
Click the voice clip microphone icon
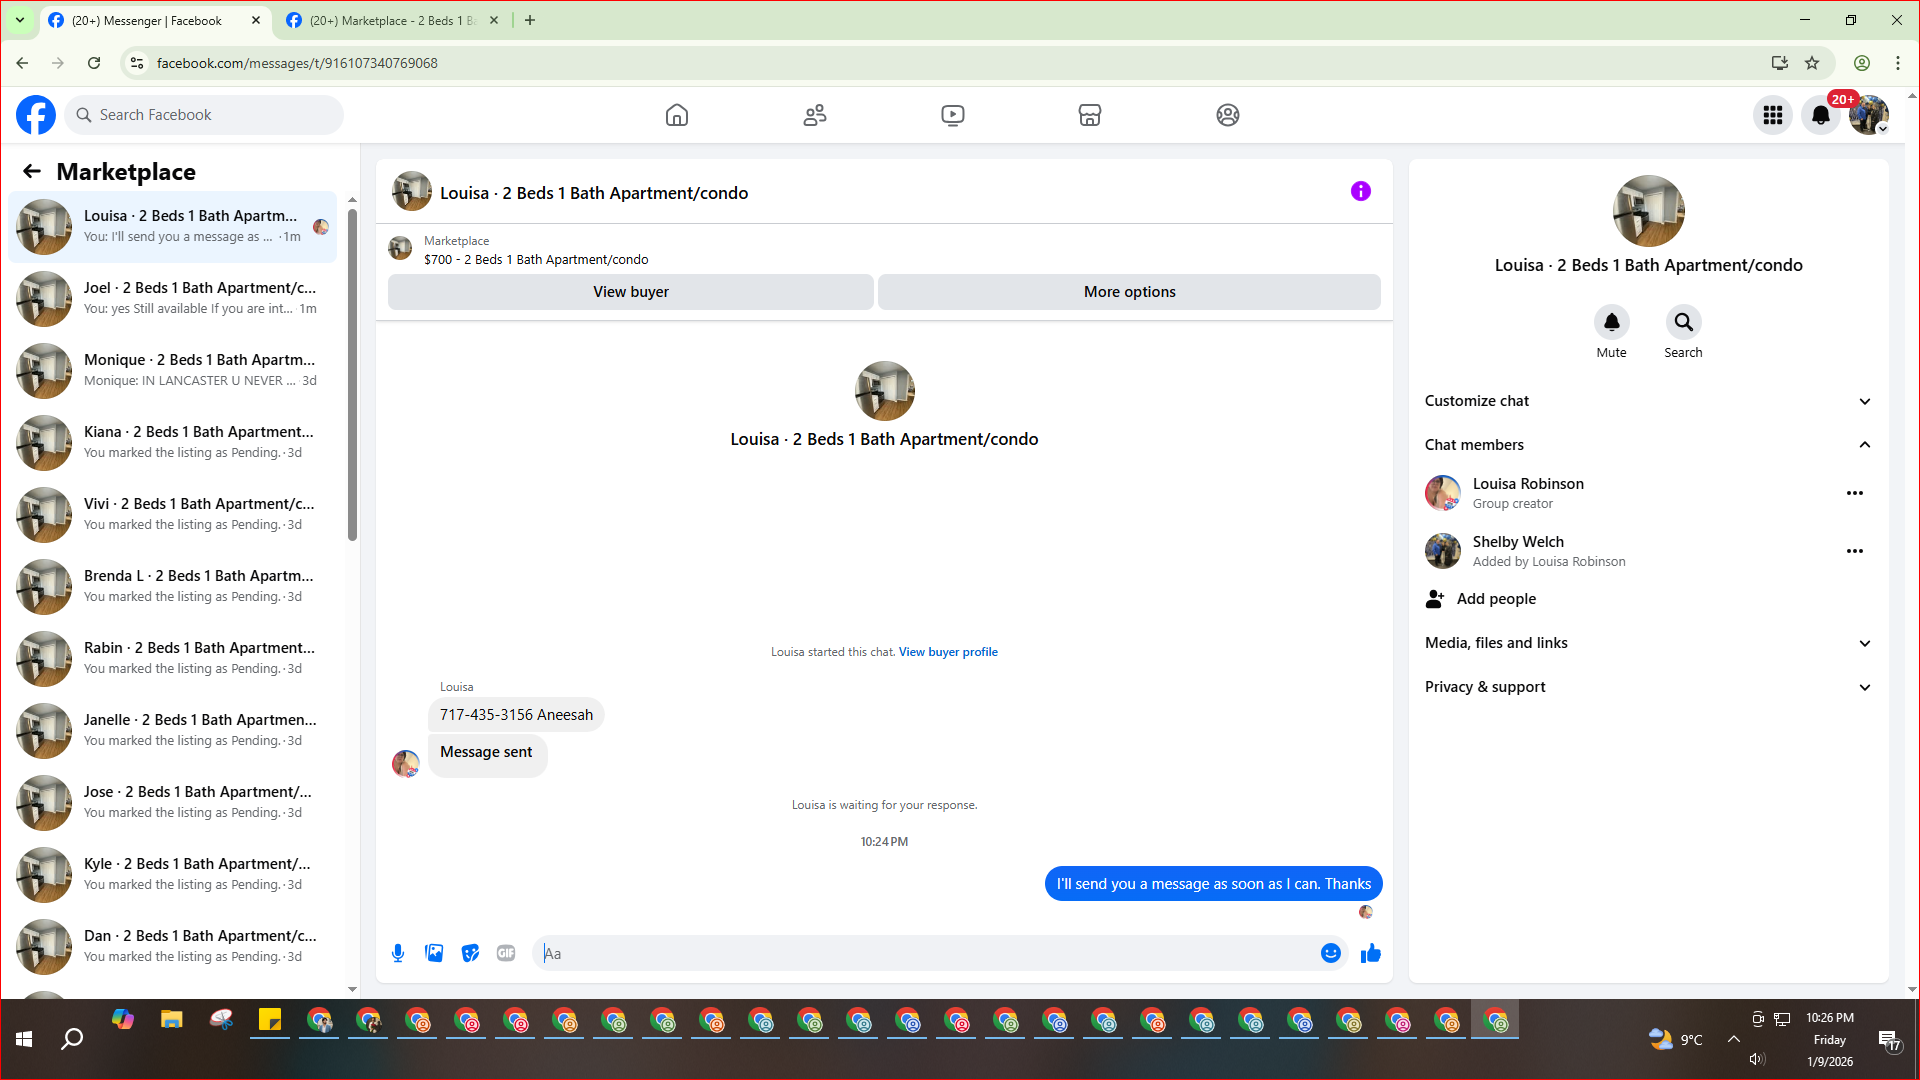pyautogui.click(x=398, y=953)
